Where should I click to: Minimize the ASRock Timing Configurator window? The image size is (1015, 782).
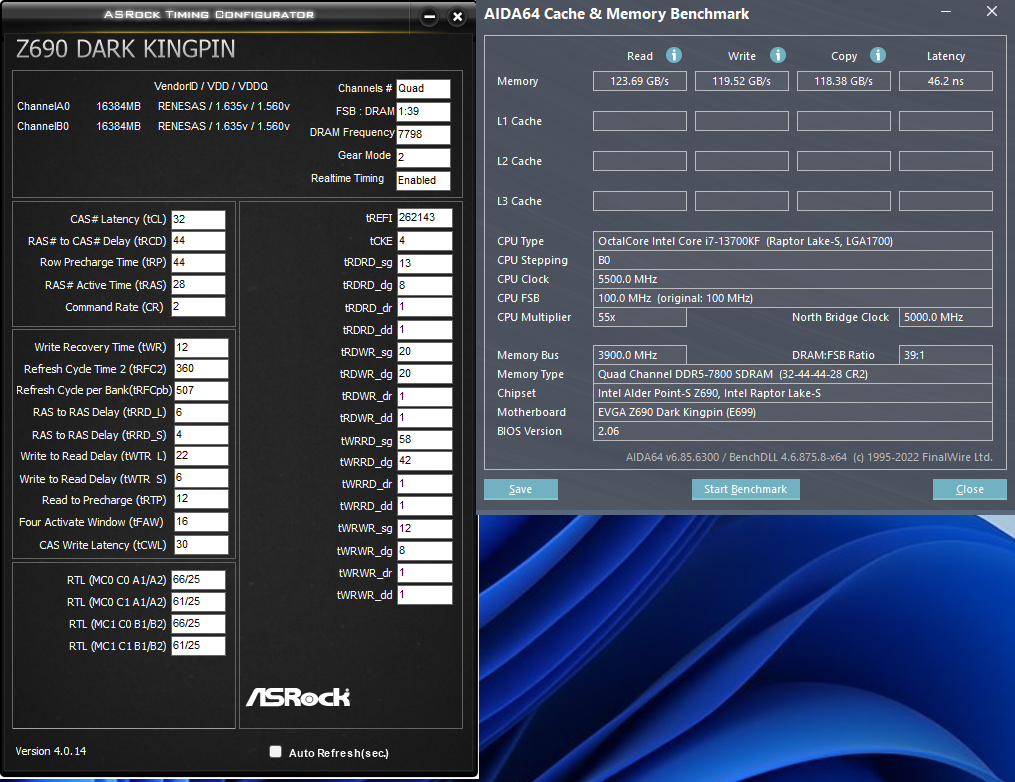pyautogui.click(x=429, y=17)
